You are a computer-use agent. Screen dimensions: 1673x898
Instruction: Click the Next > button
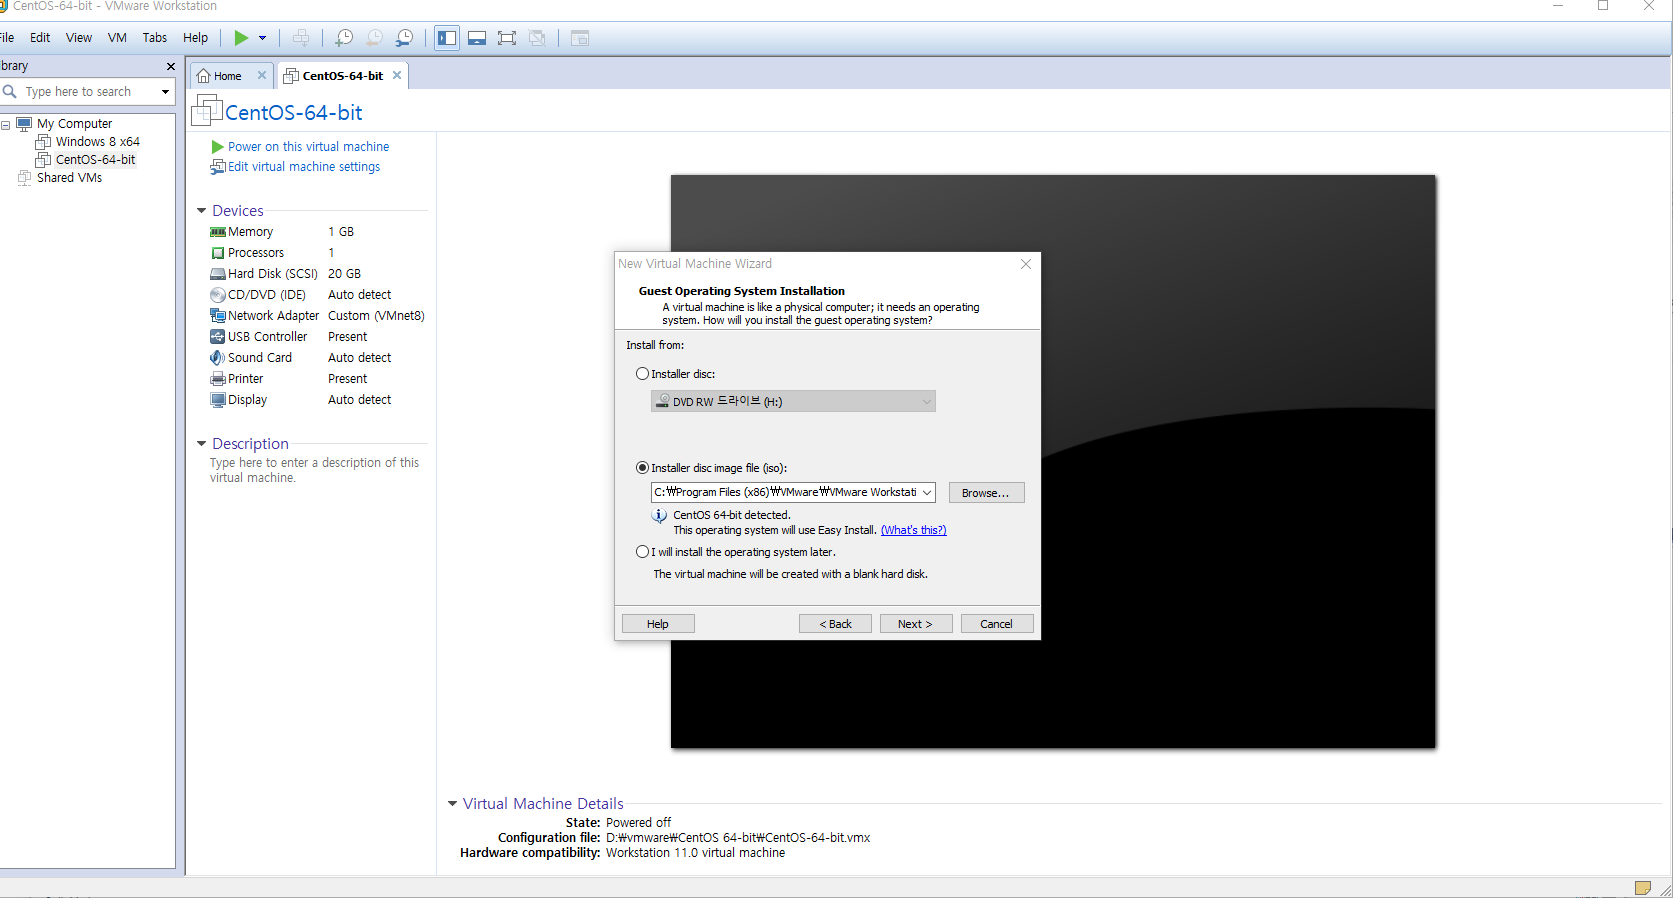[x=916, y=624]
